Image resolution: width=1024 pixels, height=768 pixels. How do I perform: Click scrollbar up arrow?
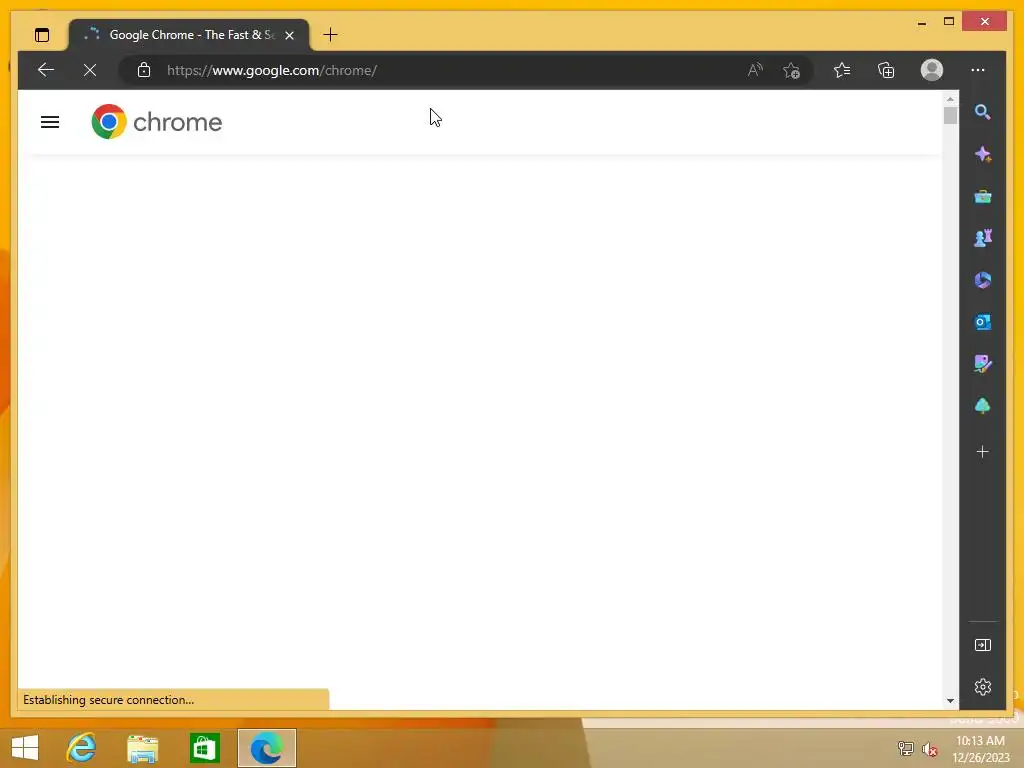[x=950, y=99]
